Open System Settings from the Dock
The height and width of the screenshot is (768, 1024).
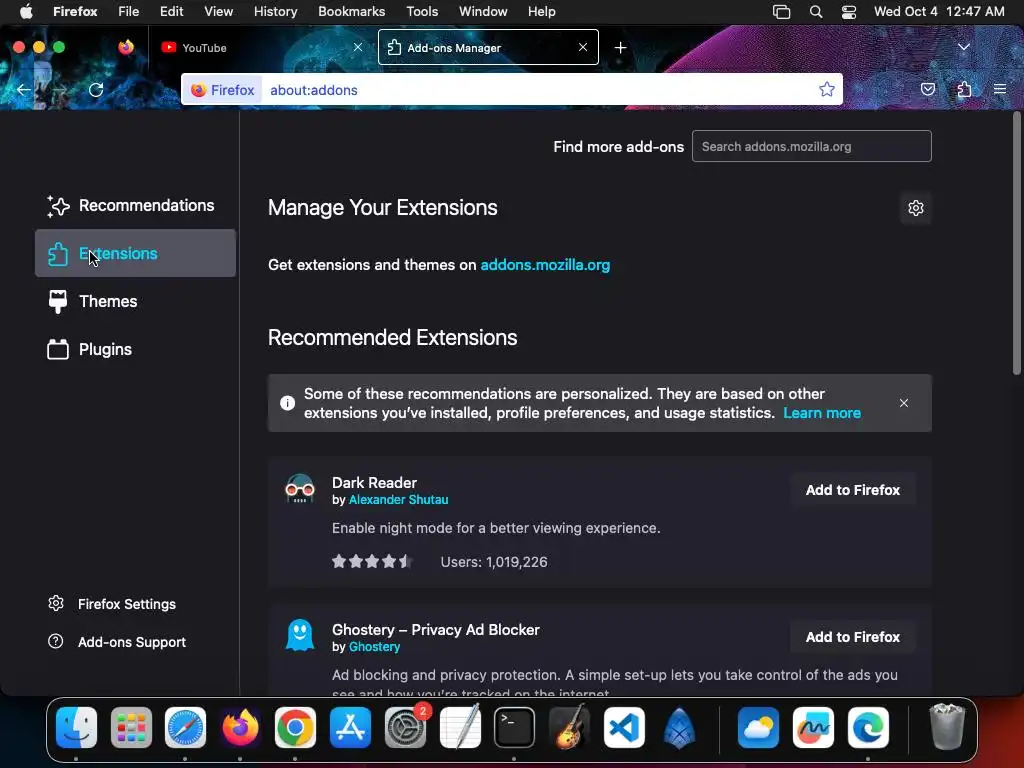click(405, 728)
